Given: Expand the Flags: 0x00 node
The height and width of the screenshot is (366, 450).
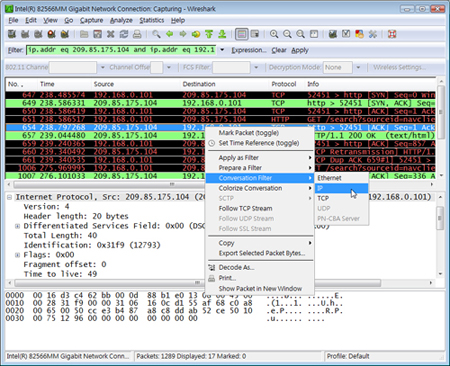Looking at the screenshot, I should point(17,255).
